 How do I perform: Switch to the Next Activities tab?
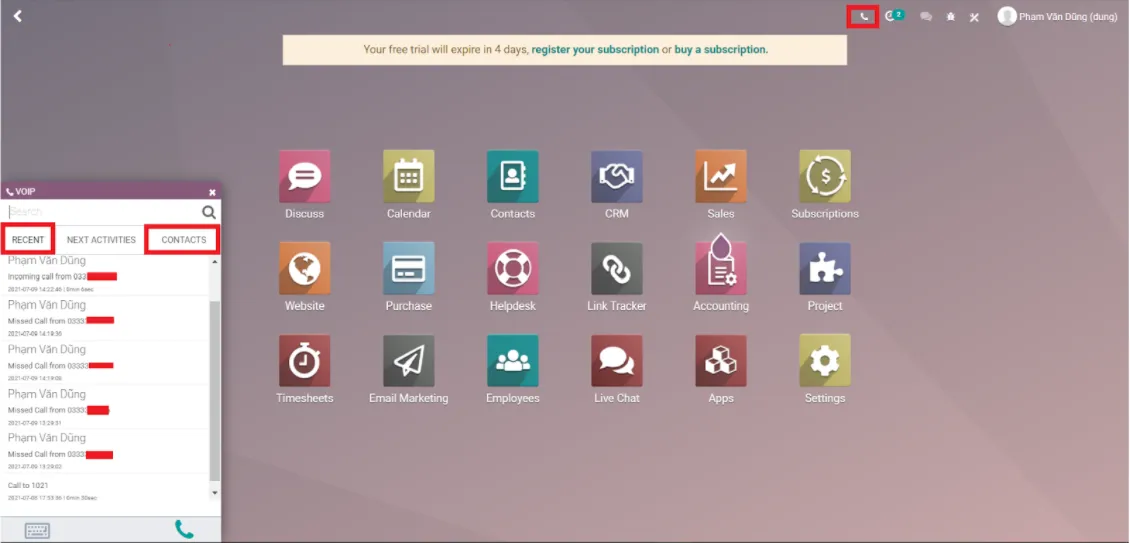(101, 239)
